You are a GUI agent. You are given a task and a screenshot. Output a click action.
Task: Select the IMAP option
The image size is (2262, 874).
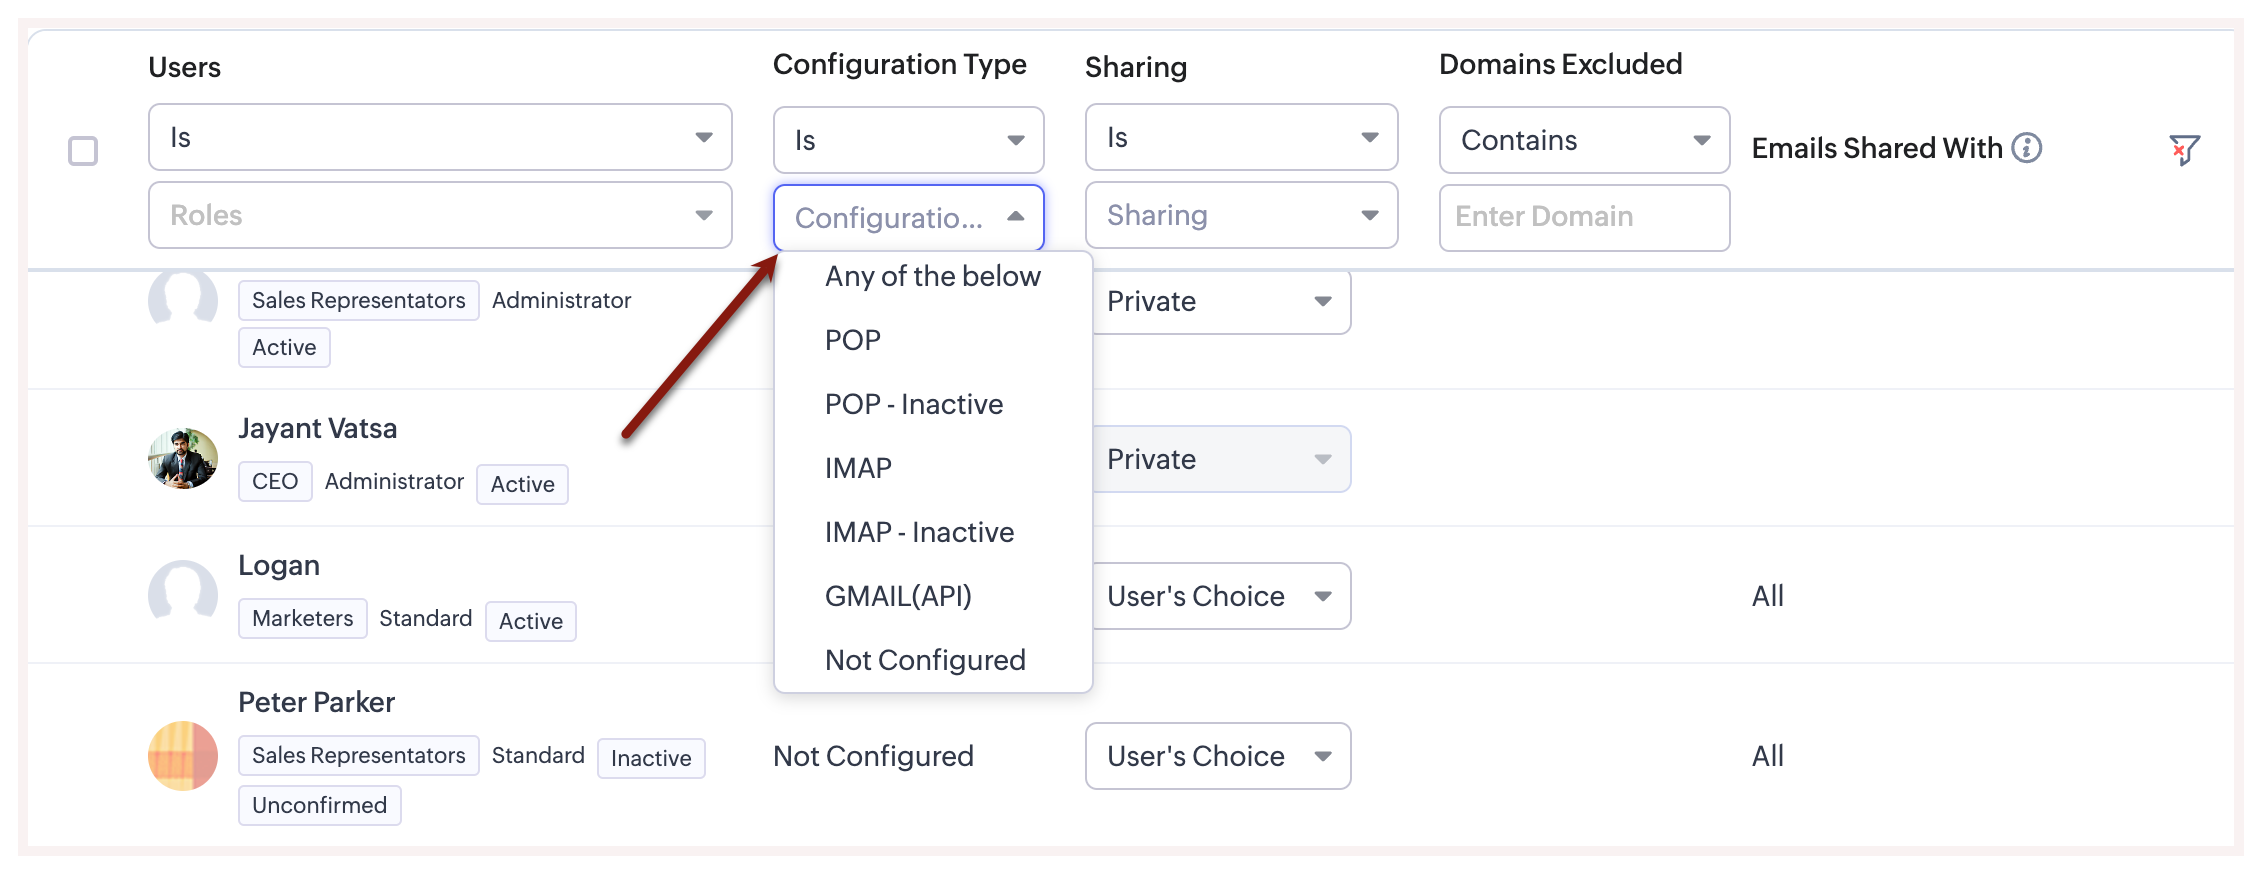858,468
